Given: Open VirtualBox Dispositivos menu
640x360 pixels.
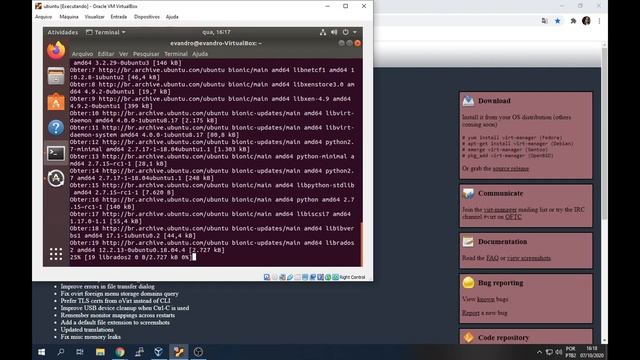Looking at the screenshot, I should point(147,17).
